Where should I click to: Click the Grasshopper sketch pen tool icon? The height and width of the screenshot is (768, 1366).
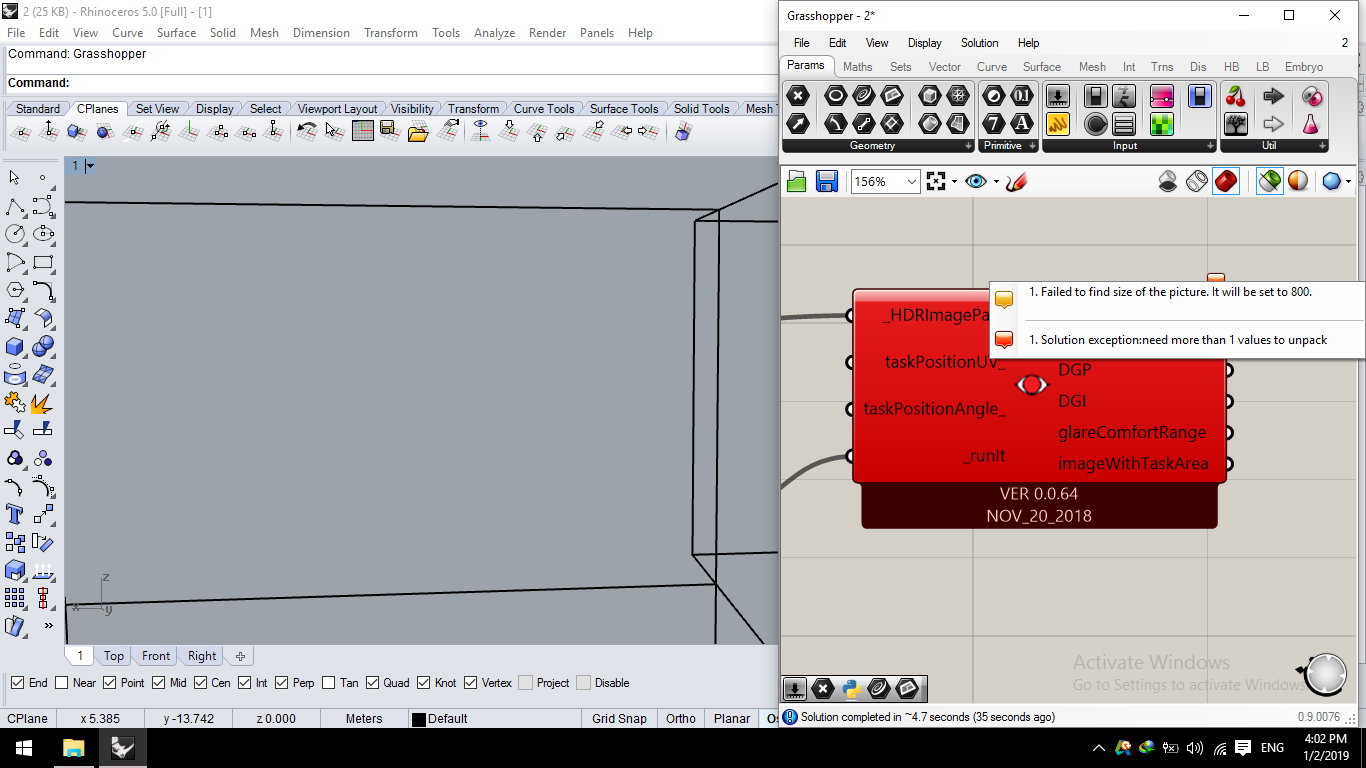[1017, 181]
